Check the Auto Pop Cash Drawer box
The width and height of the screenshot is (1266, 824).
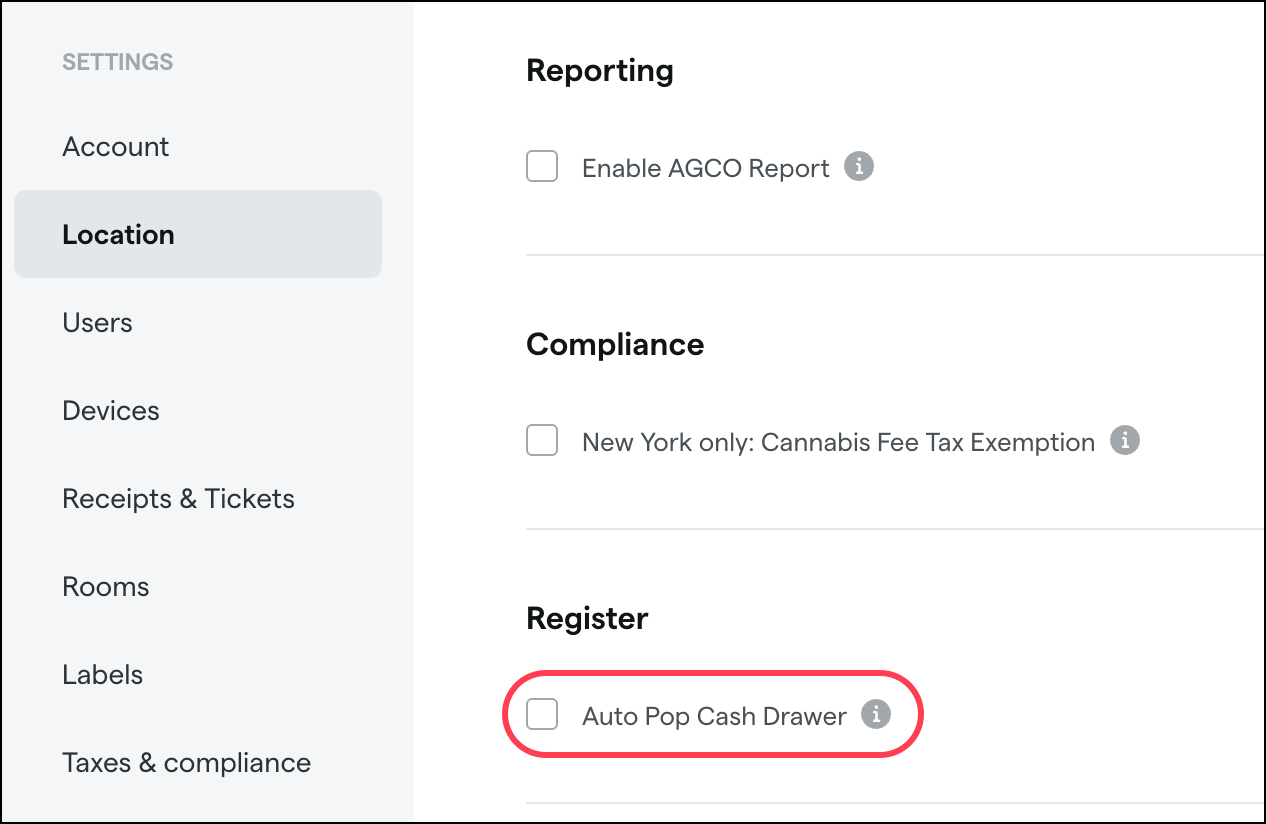(542, 714)
